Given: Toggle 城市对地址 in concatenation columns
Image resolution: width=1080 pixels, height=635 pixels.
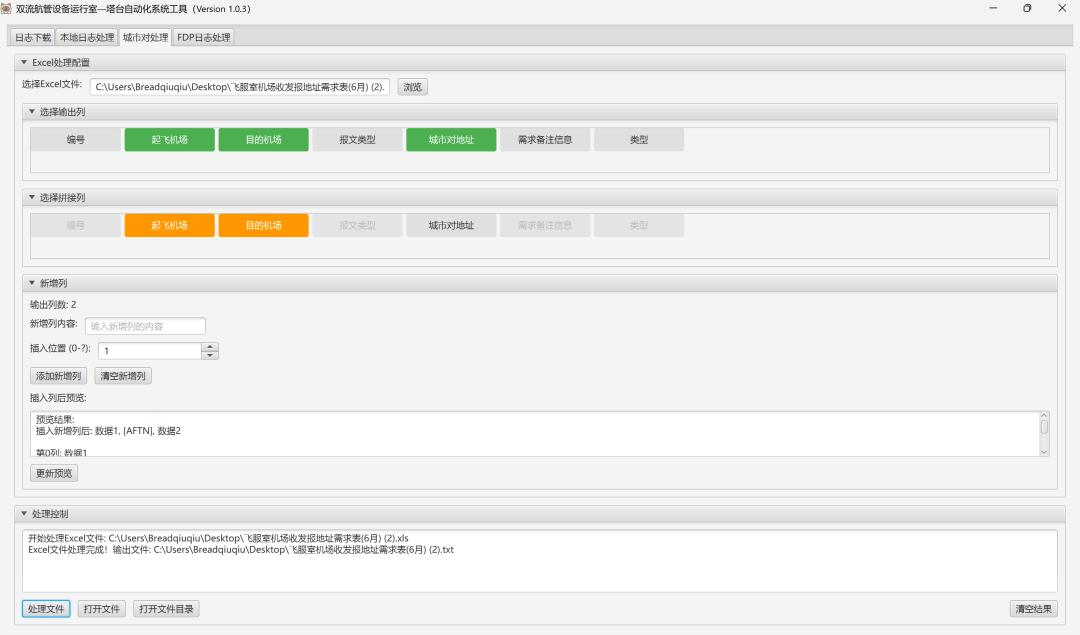Looking at the screenshot, I should pyautogui.click(x=451, y=226).
